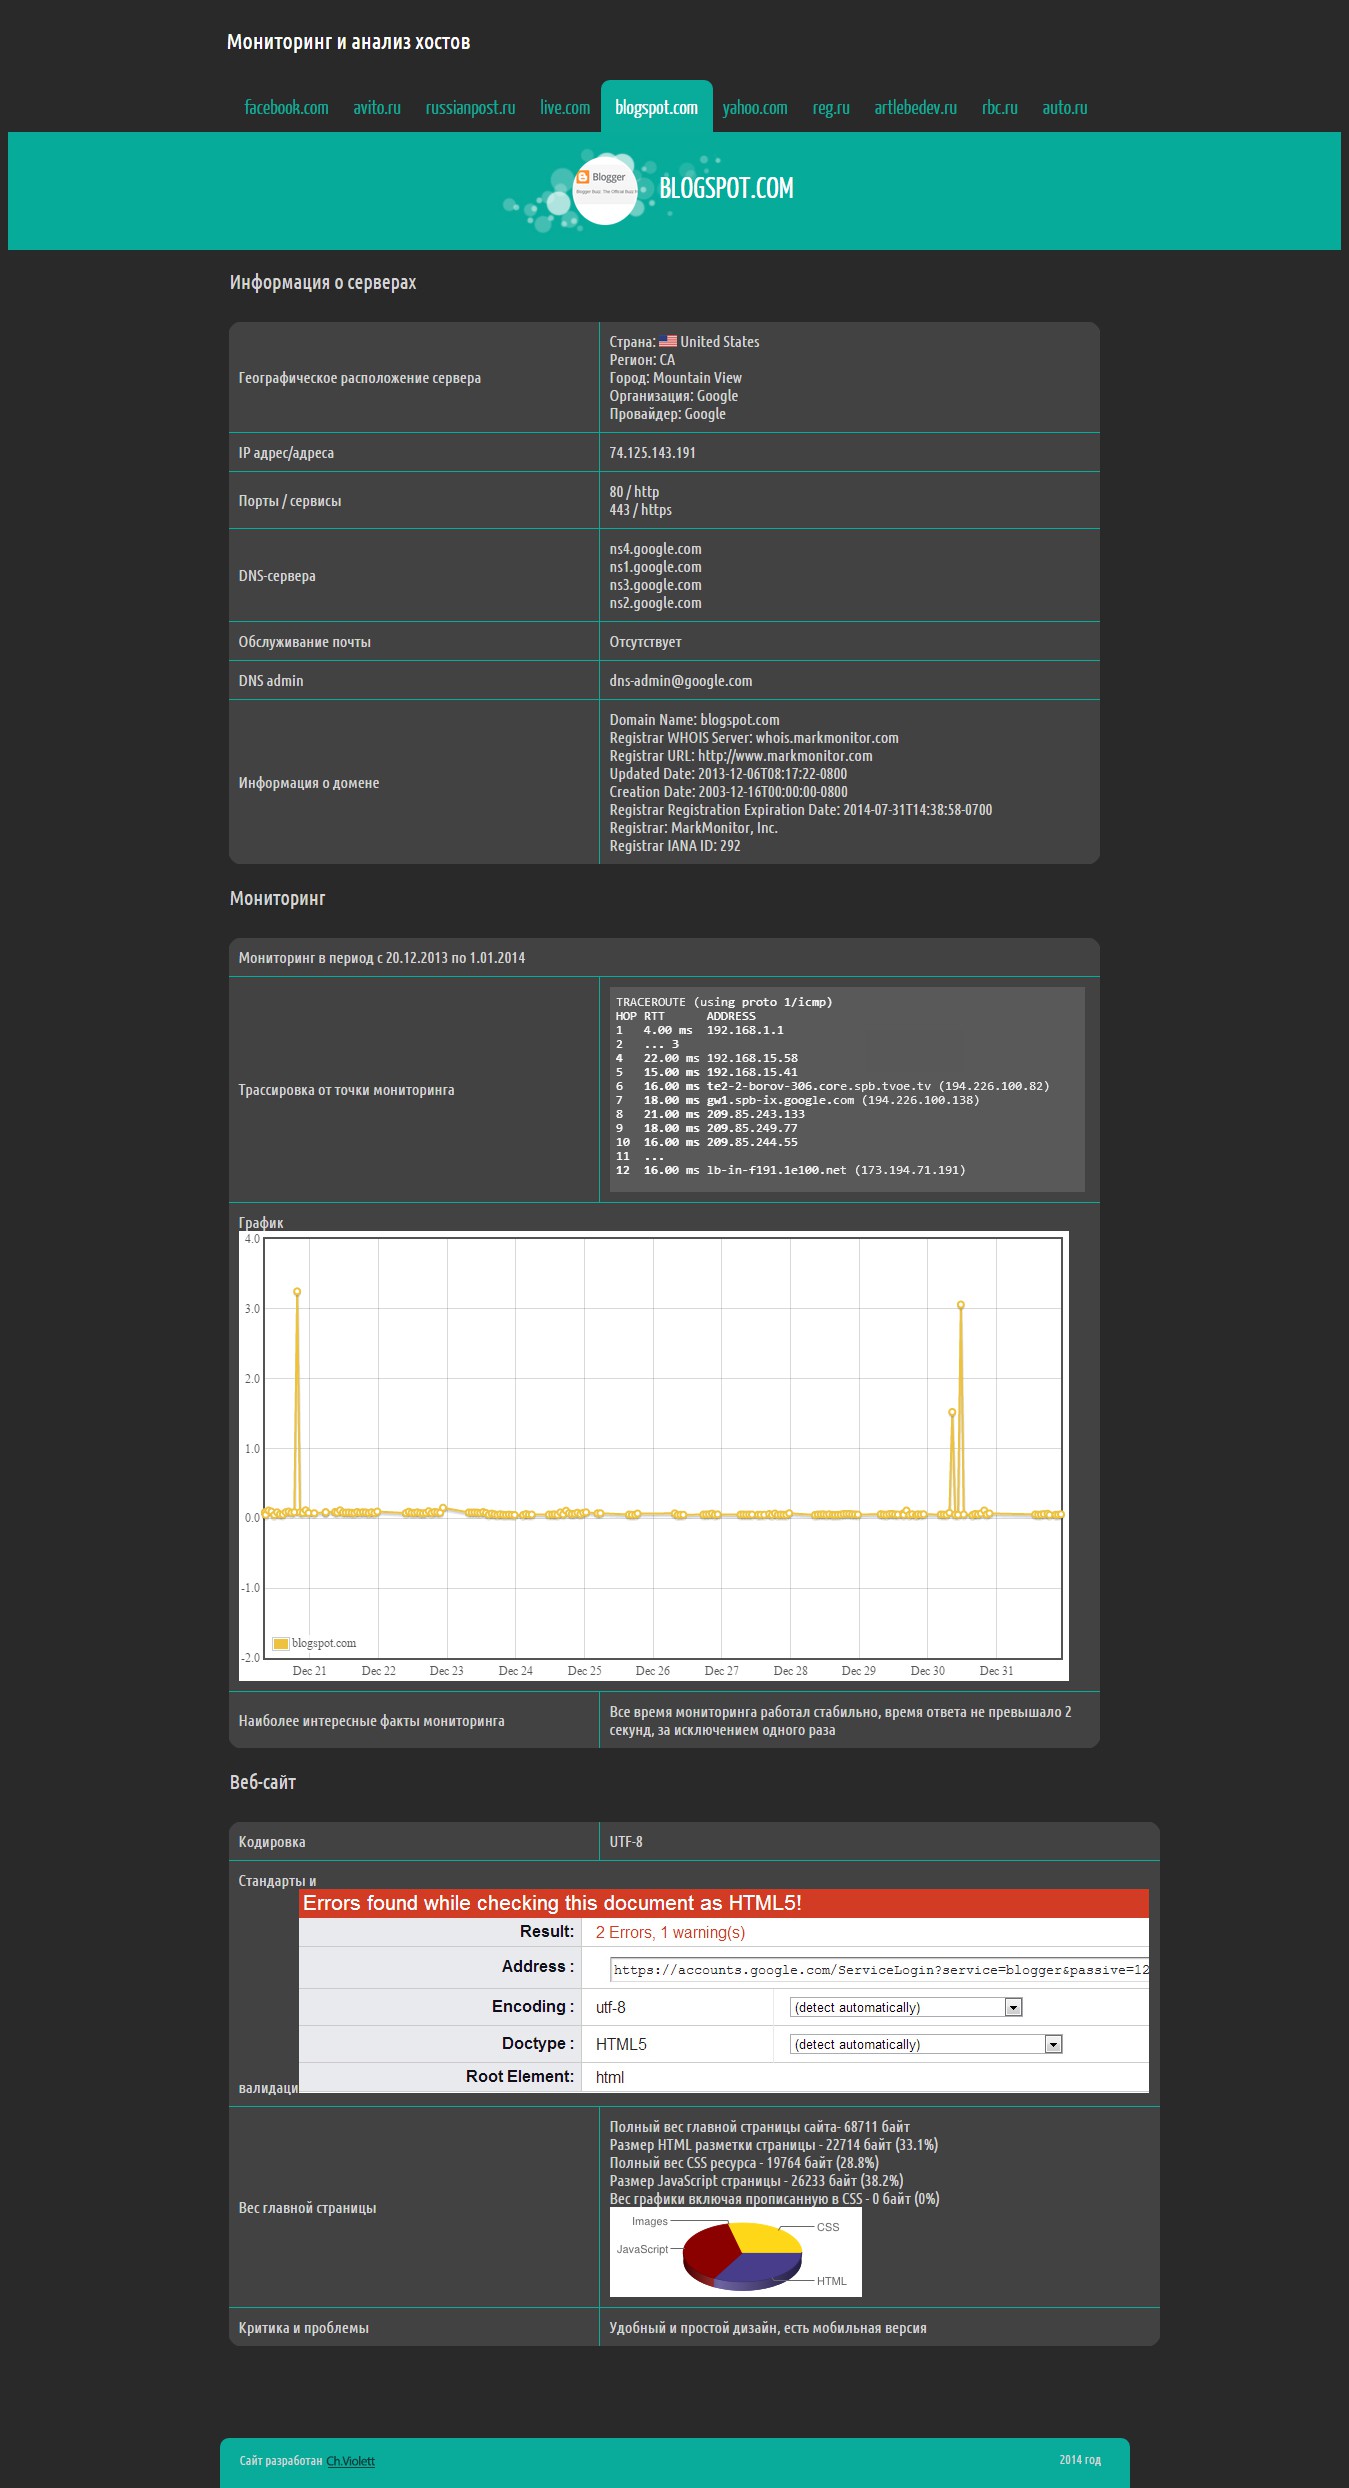Image resolution: width=1349 pixels, height=2488 pixels.
Task: Click the United States flag icon
Action: point(668,341)
